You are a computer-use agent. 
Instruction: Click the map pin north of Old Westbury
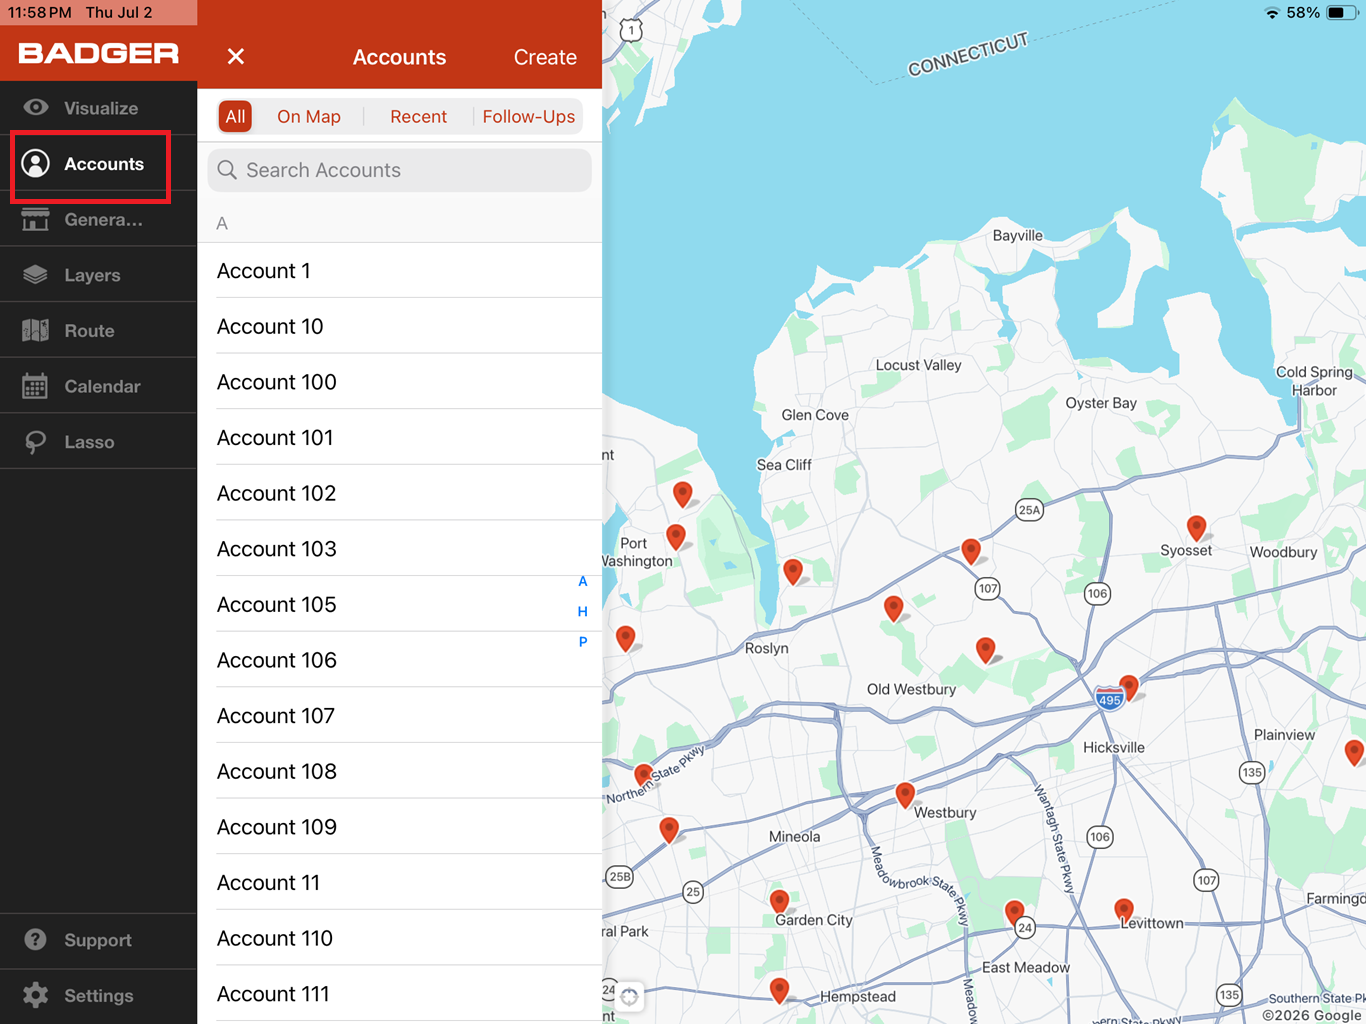pyautogui.click(x=894, y=608)
